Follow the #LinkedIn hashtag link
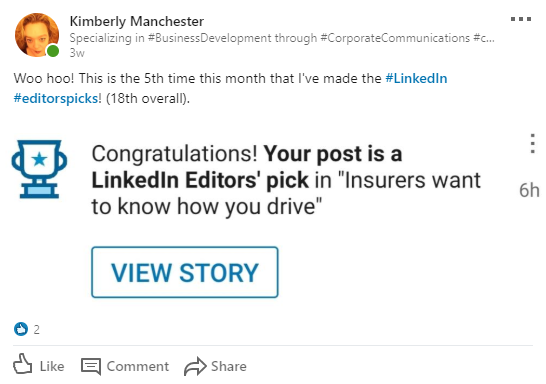The height and width of the screenshot is (384, 546). point(416,78)
